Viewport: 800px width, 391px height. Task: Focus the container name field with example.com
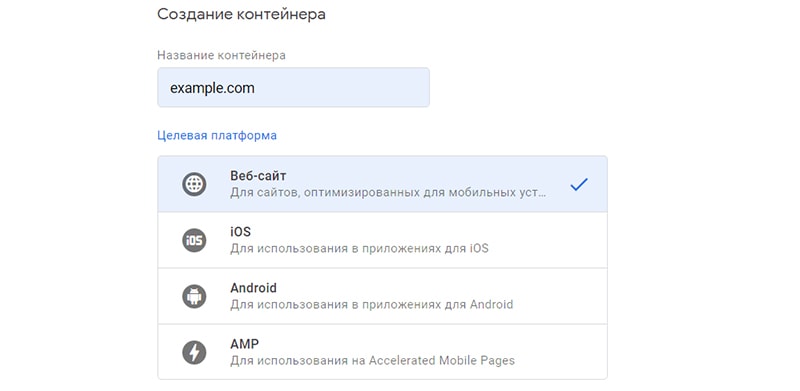(293, 87)
